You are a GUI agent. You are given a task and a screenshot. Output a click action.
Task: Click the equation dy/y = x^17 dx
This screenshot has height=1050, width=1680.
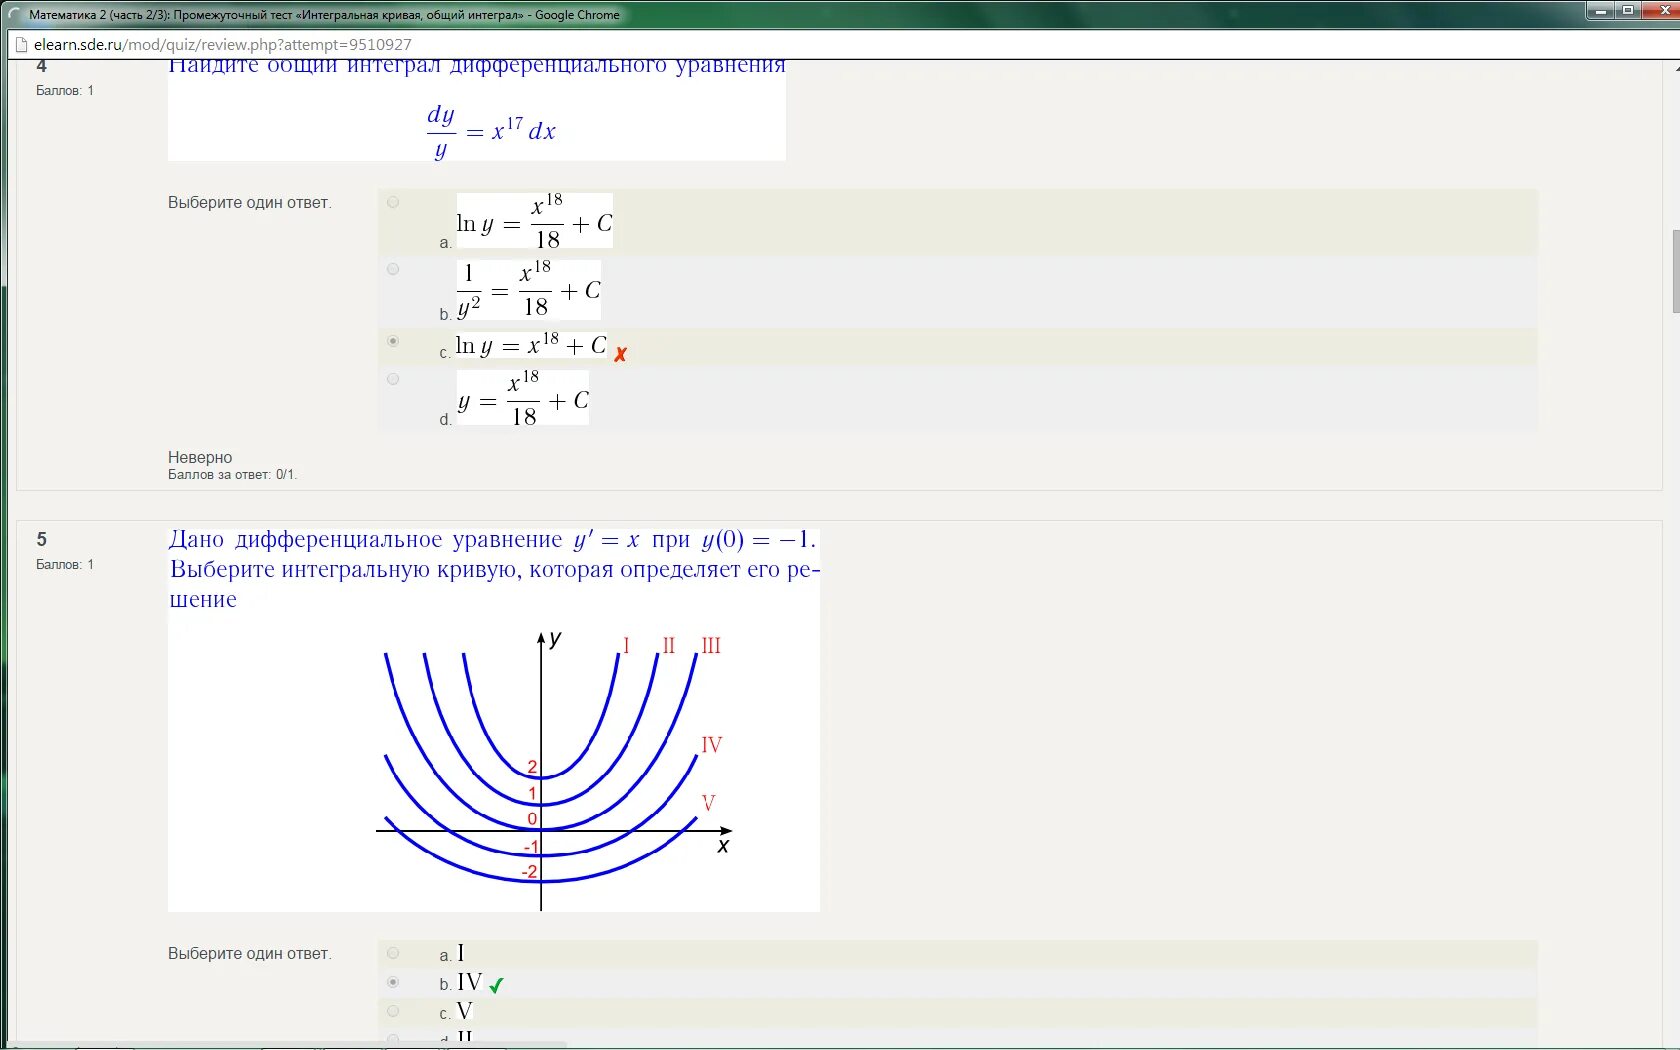490,131
